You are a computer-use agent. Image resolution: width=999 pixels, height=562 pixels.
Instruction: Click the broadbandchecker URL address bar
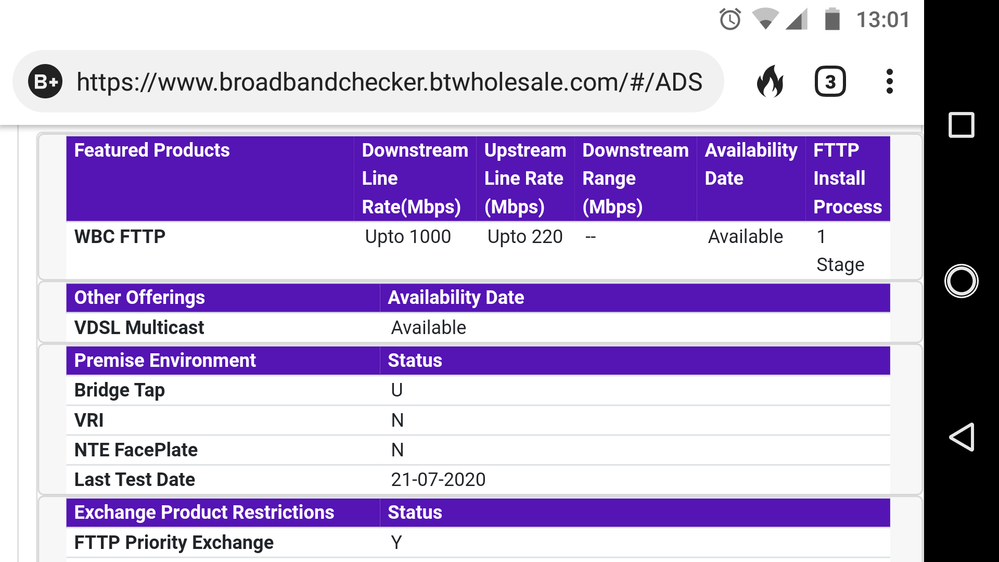click(389, 82)
